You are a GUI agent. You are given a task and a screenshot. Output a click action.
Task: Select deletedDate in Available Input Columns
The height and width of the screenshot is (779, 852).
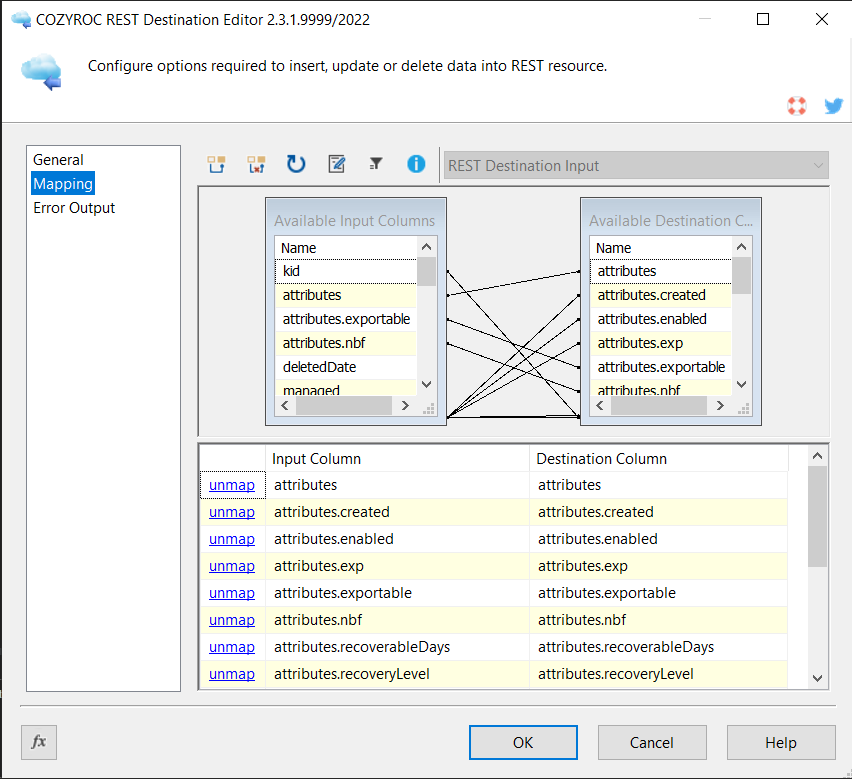pyautogui.click(x=319, y=367)
